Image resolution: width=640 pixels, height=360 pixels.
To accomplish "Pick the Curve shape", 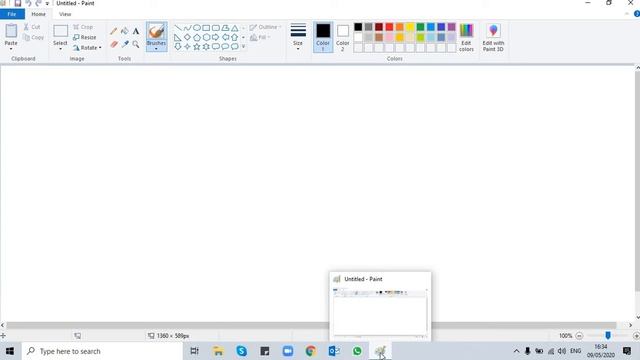I will pyautogui.click(x=187, y=28).
